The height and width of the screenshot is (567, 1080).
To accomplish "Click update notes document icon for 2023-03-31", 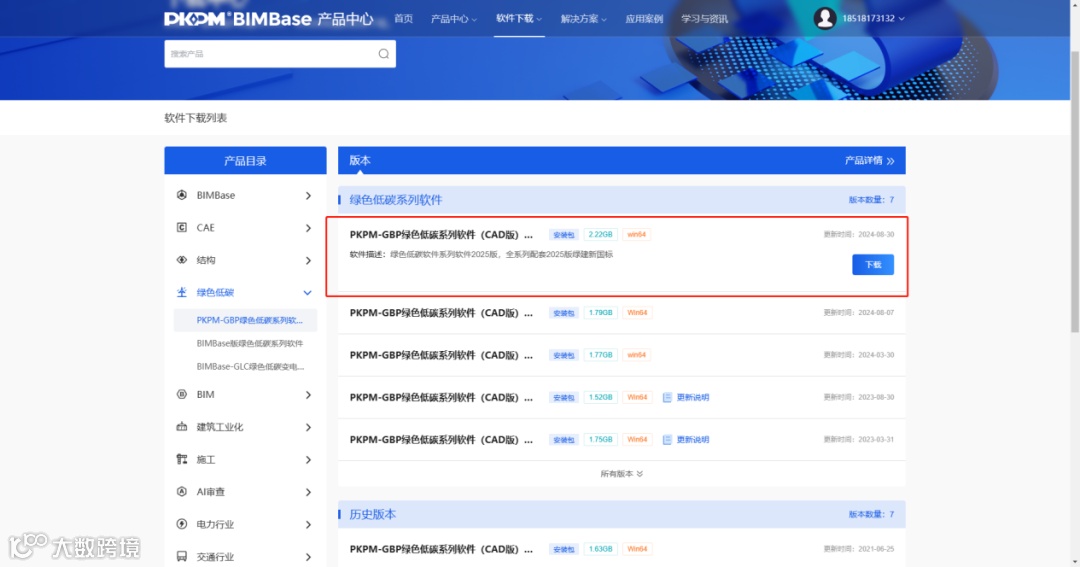I will click(667, 440).
